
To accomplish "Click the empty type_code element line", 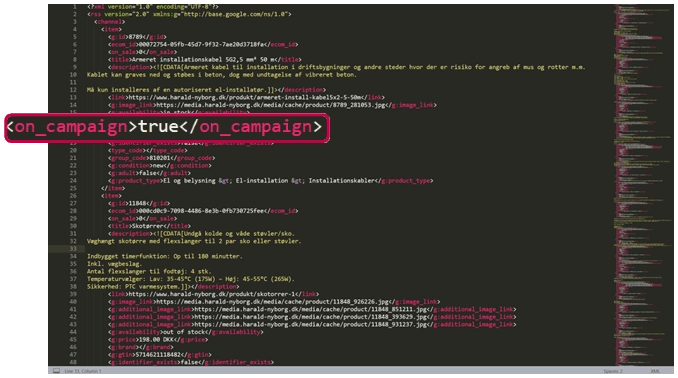I will [147, 151].
